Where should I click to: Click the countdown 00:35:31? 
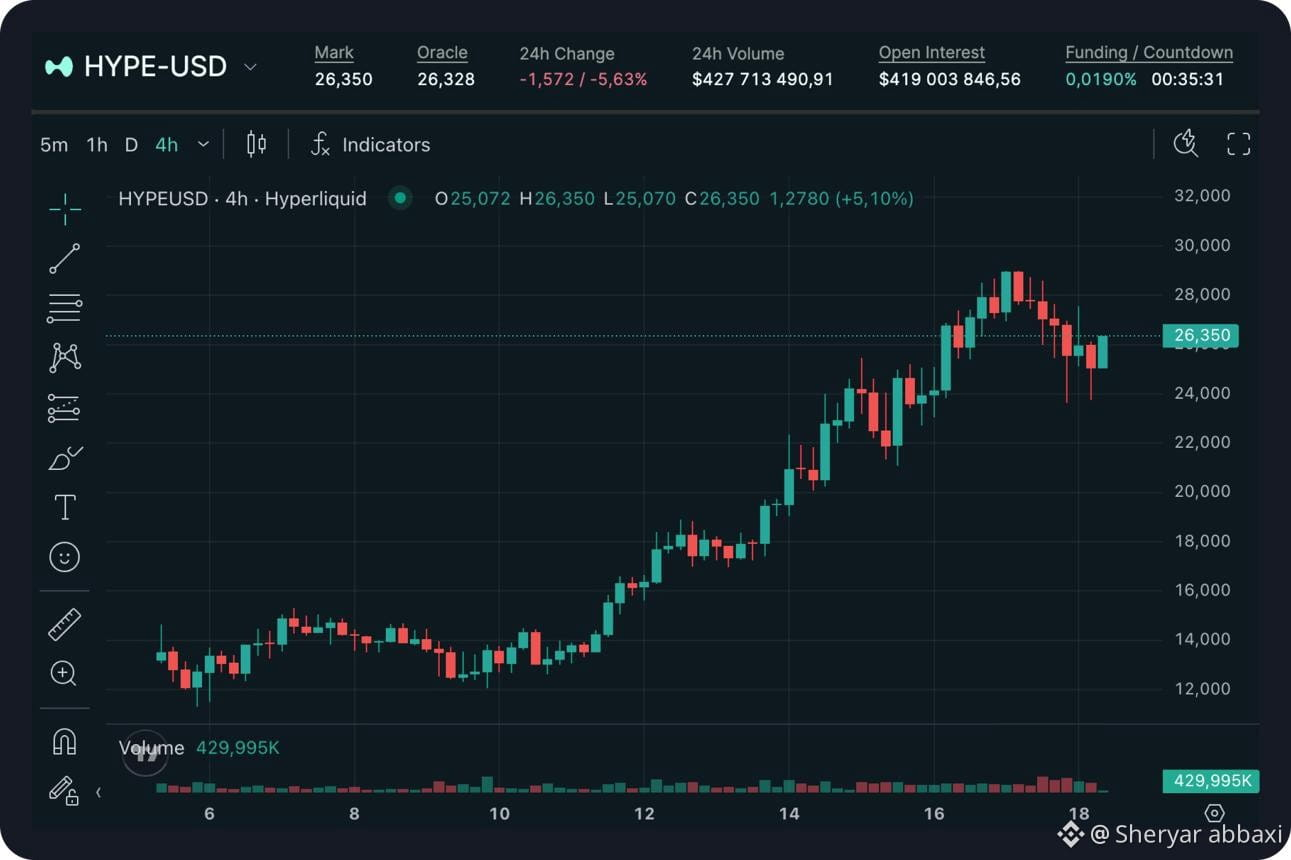tap(1187, 79)
